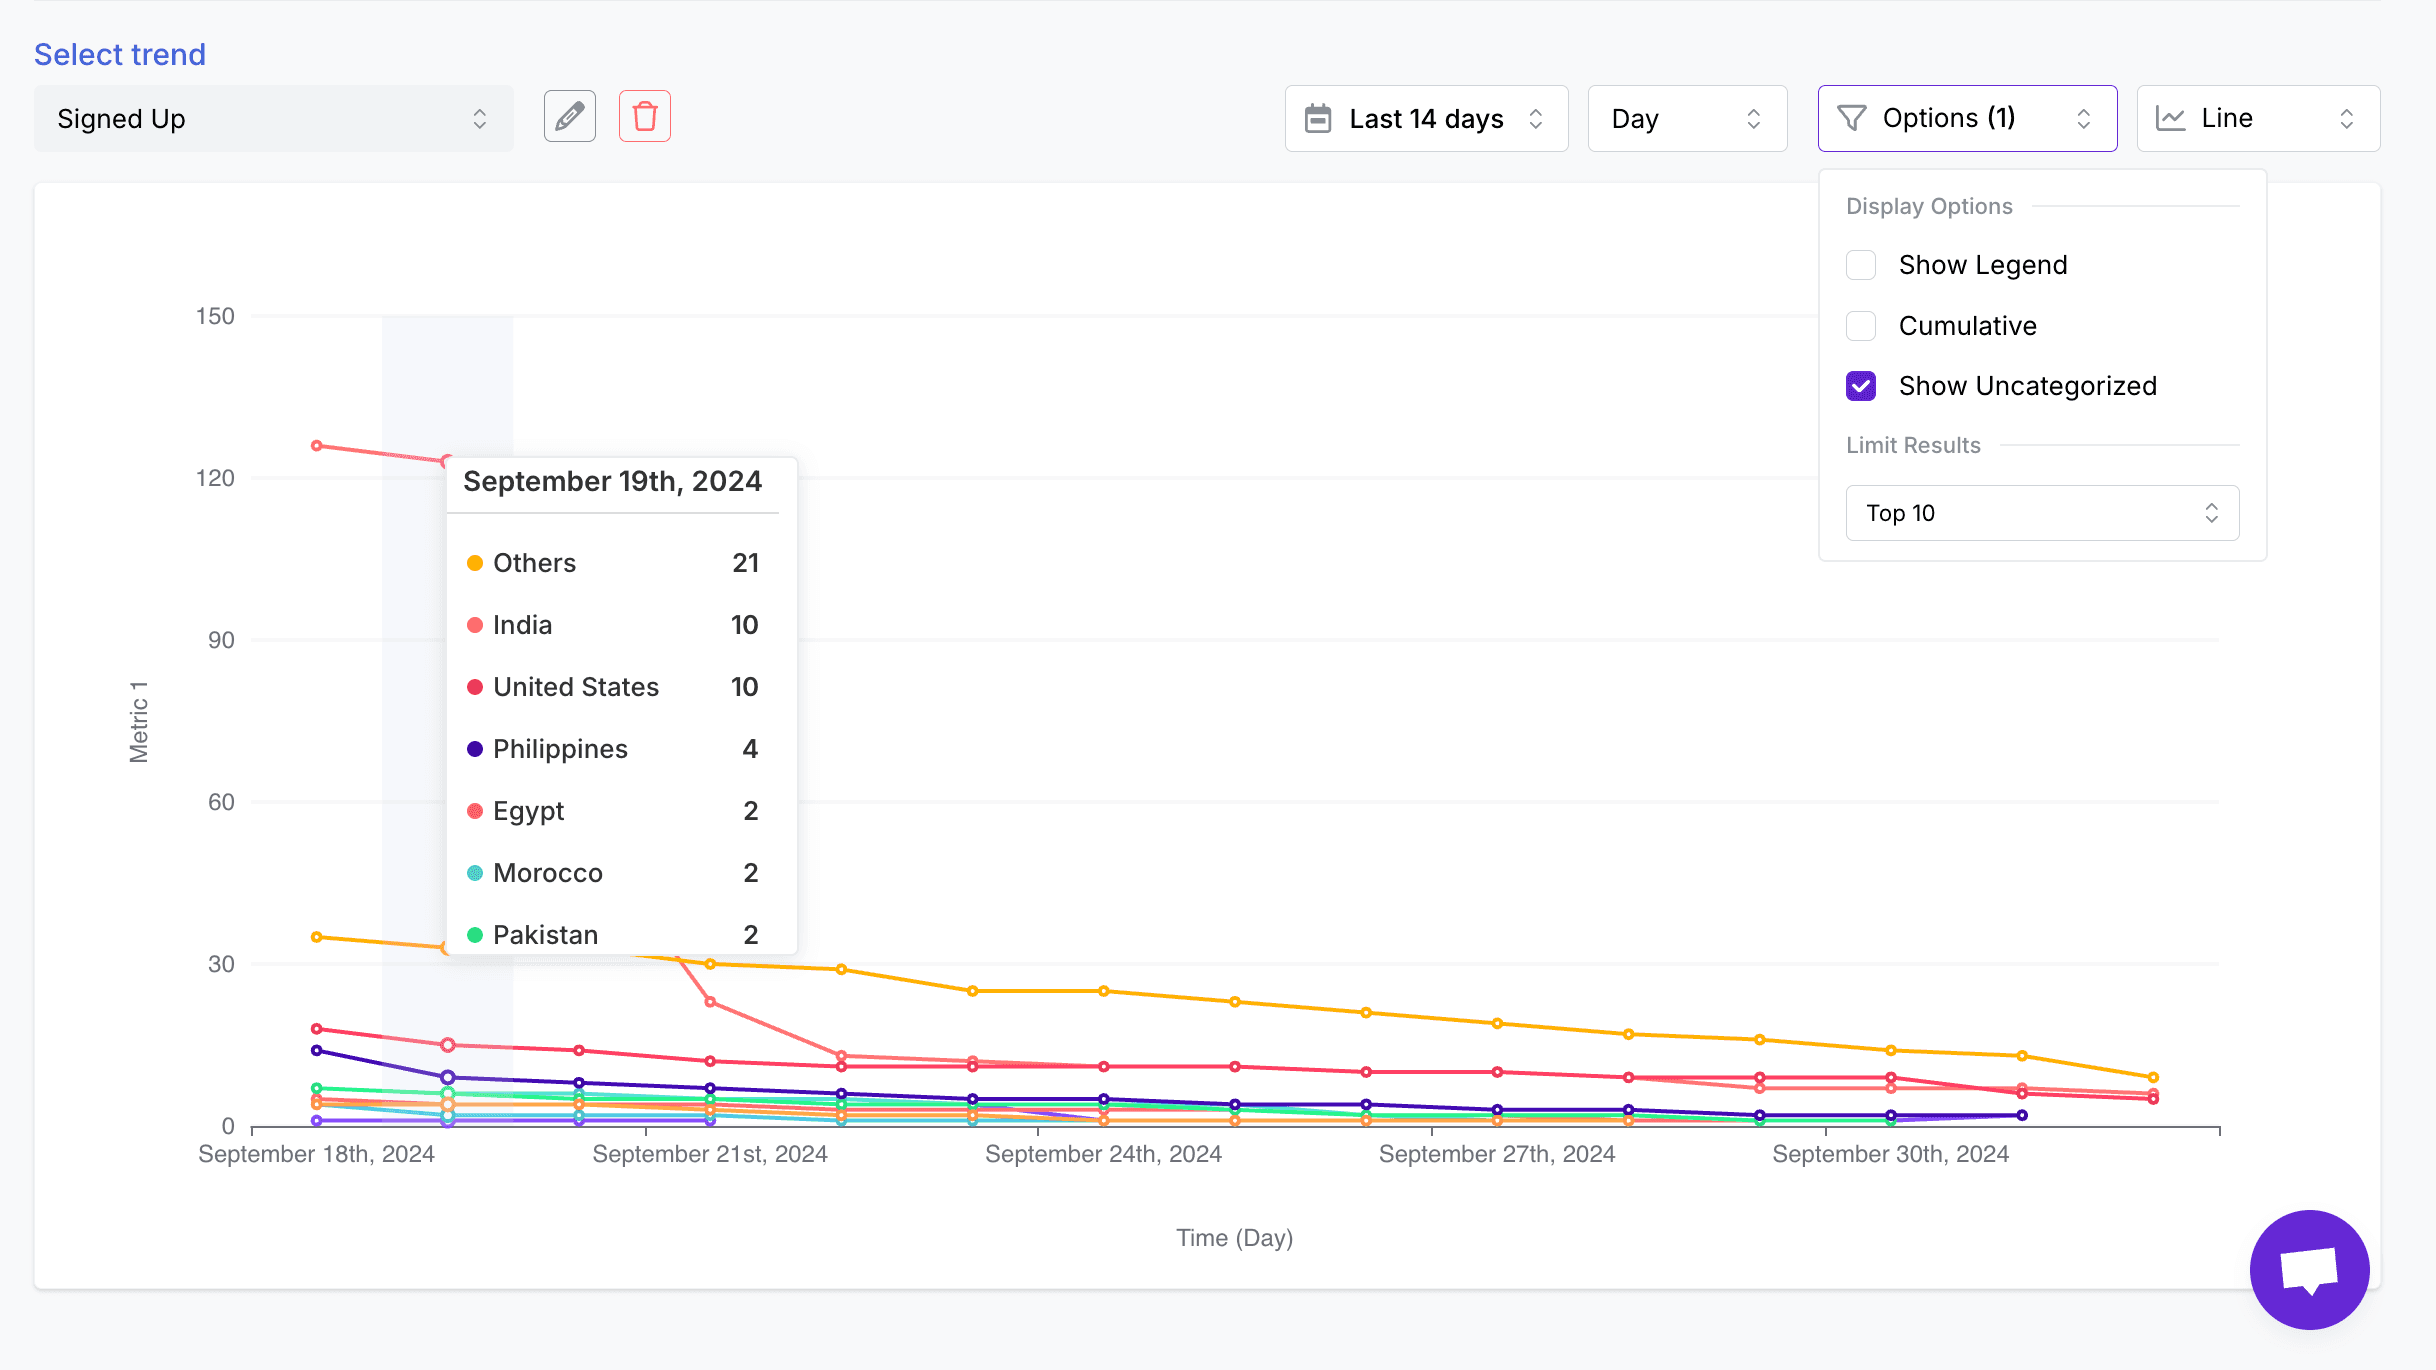The height and width of the screenshot is (1370, 2436).
Task: Click the line chart icon
Action: pos(2170,119)
